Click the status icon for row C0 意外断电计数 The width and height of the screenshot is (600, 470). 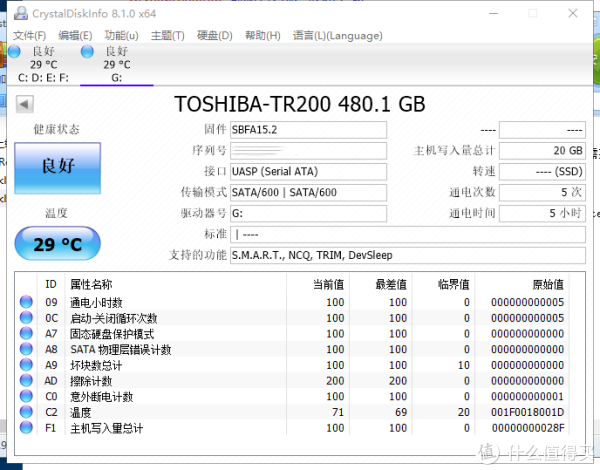coord(26,396)
